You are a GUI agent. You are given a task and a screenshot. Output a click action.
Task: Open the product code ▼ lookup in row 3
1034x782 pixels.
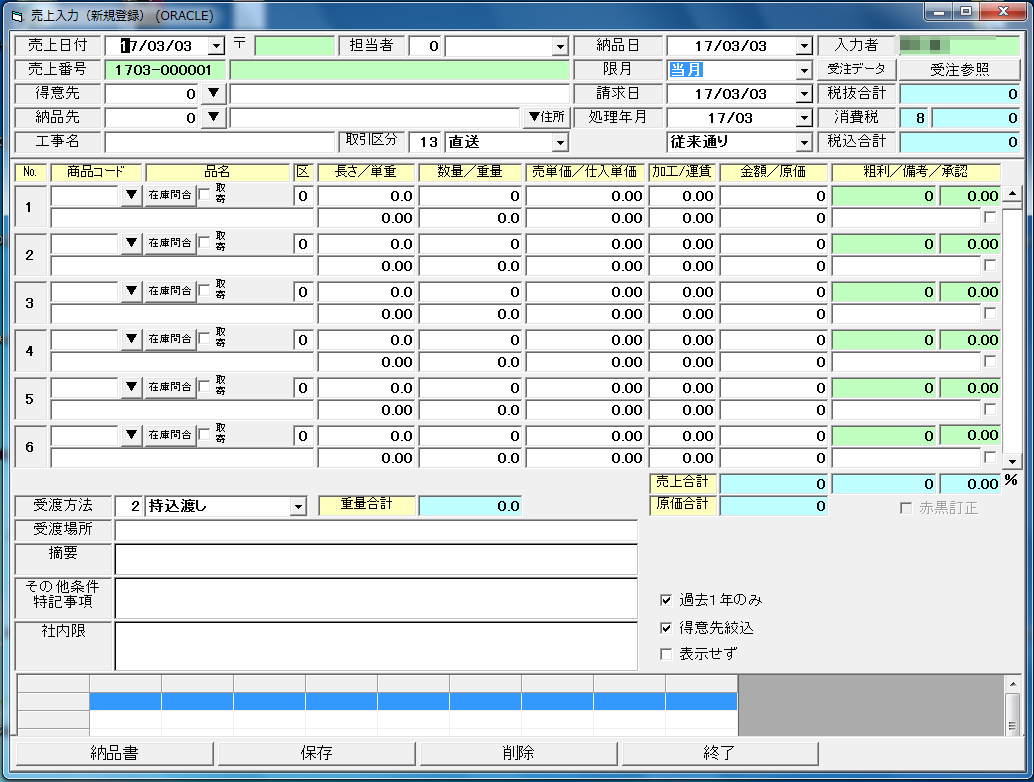[132, 291]
